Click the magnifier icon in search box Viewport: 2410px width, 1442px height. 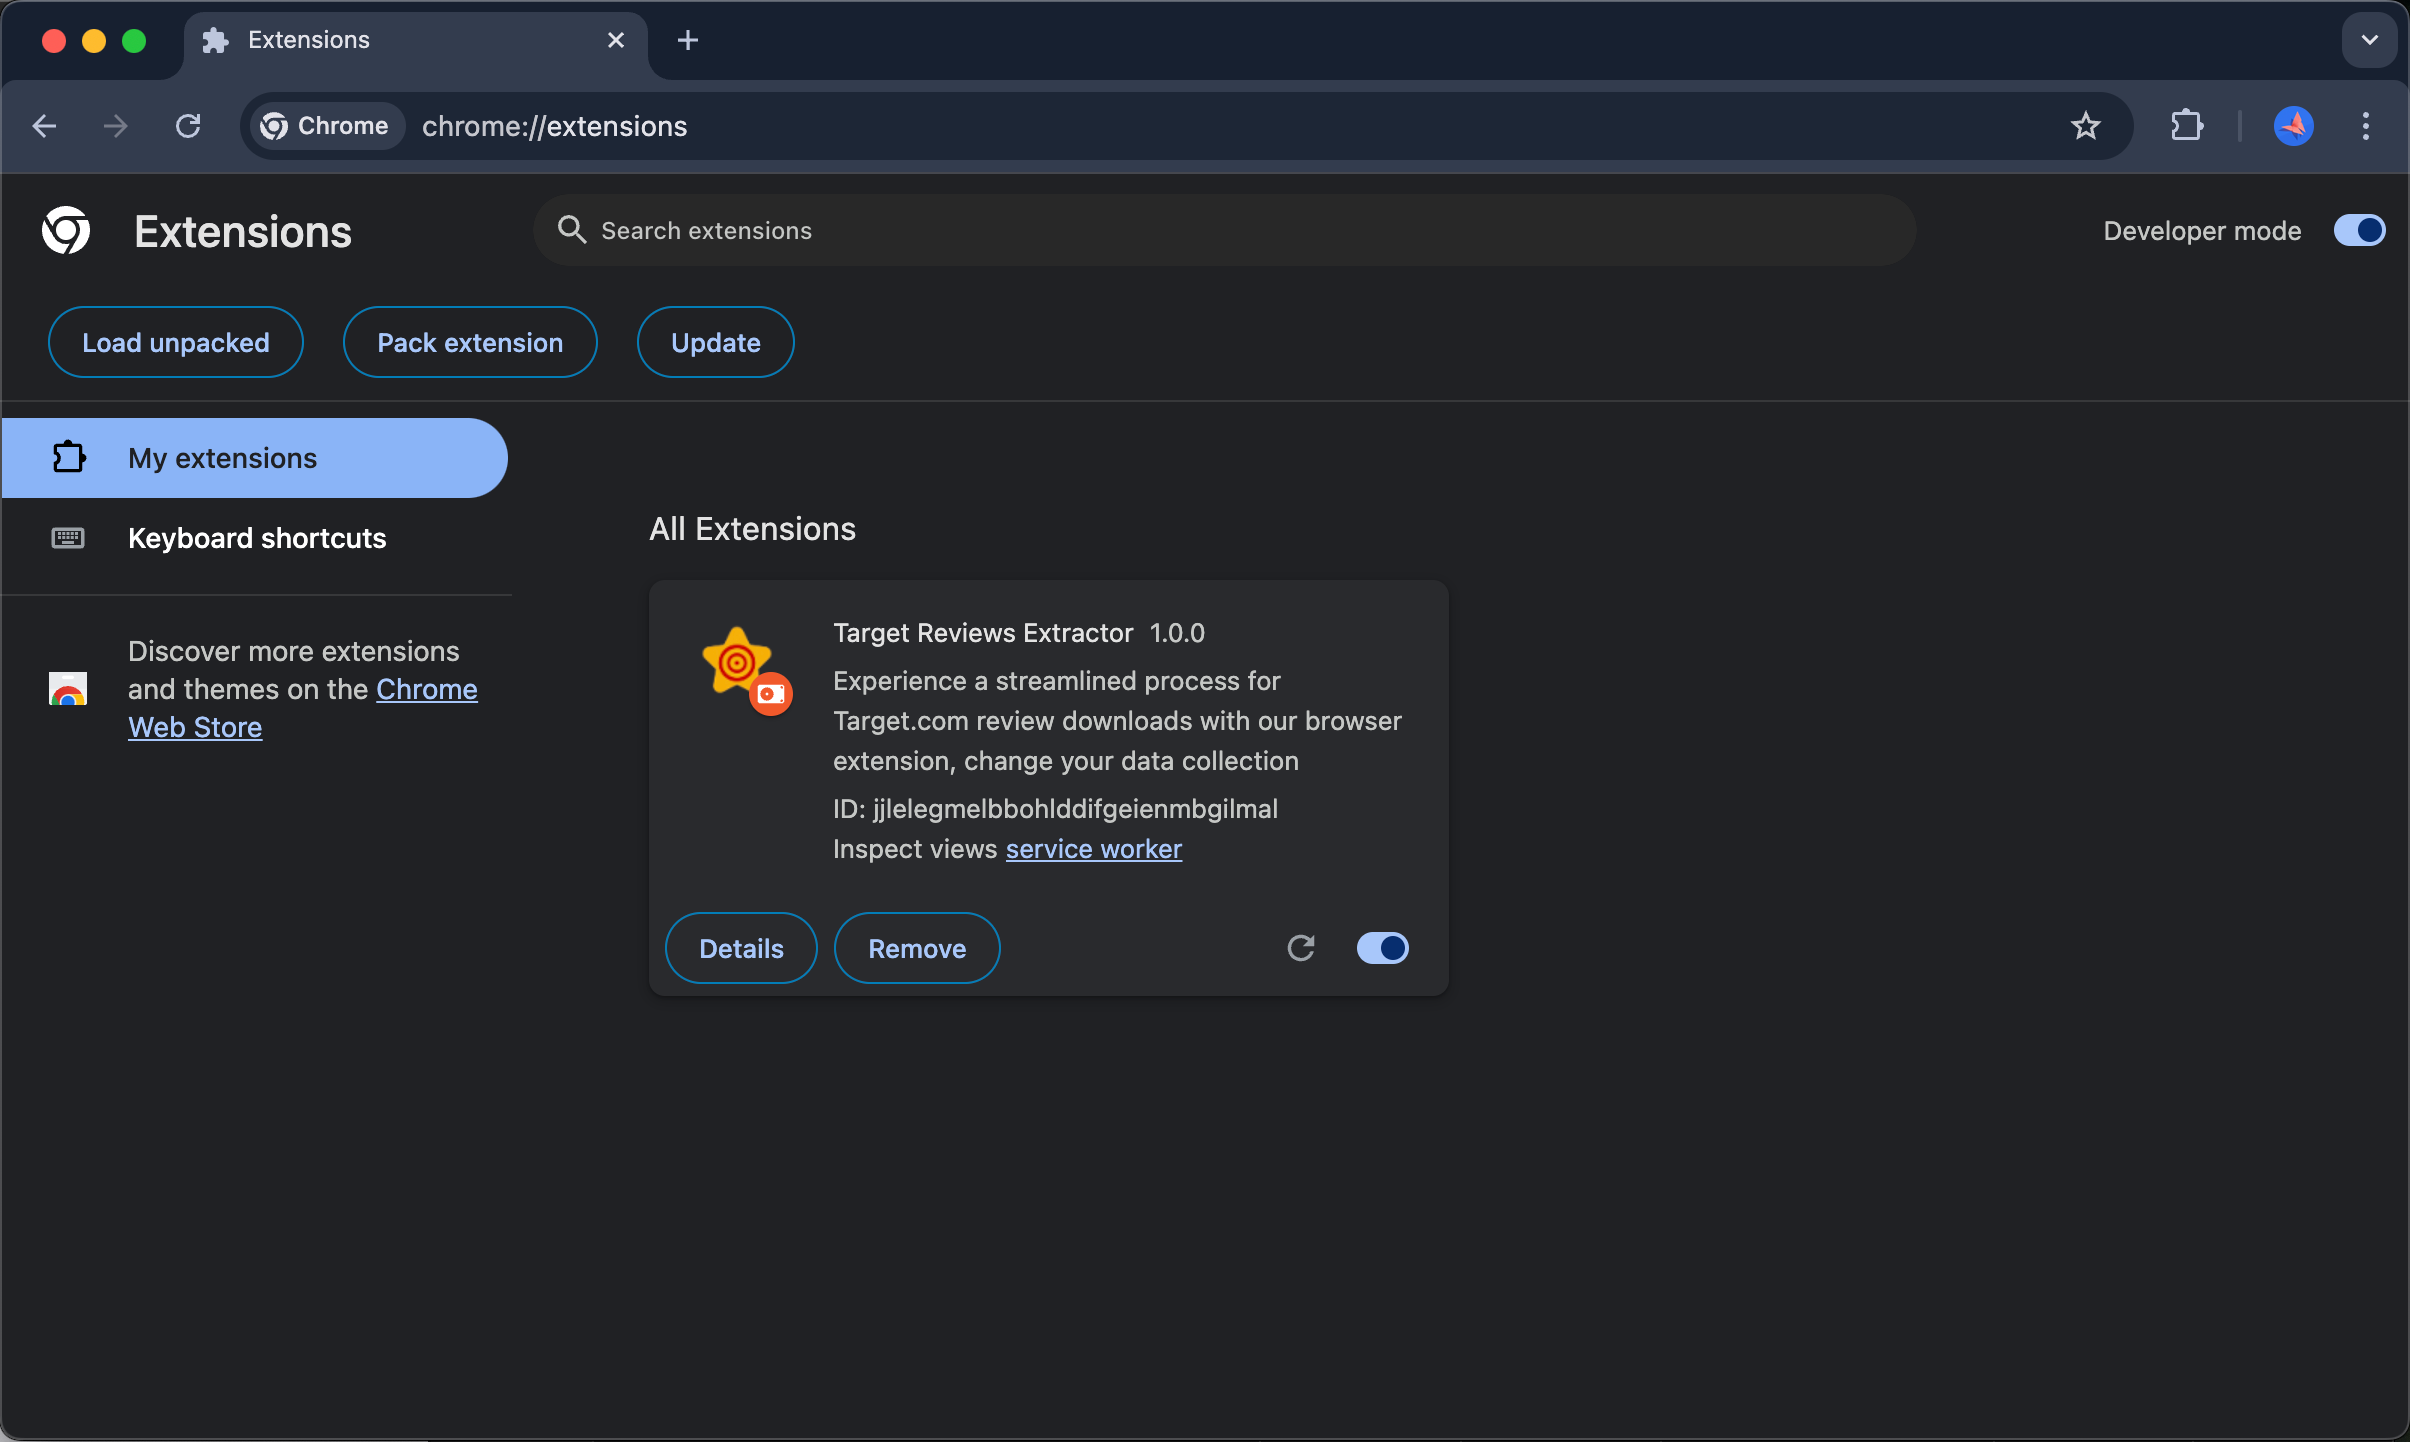[x=571, y=230]
